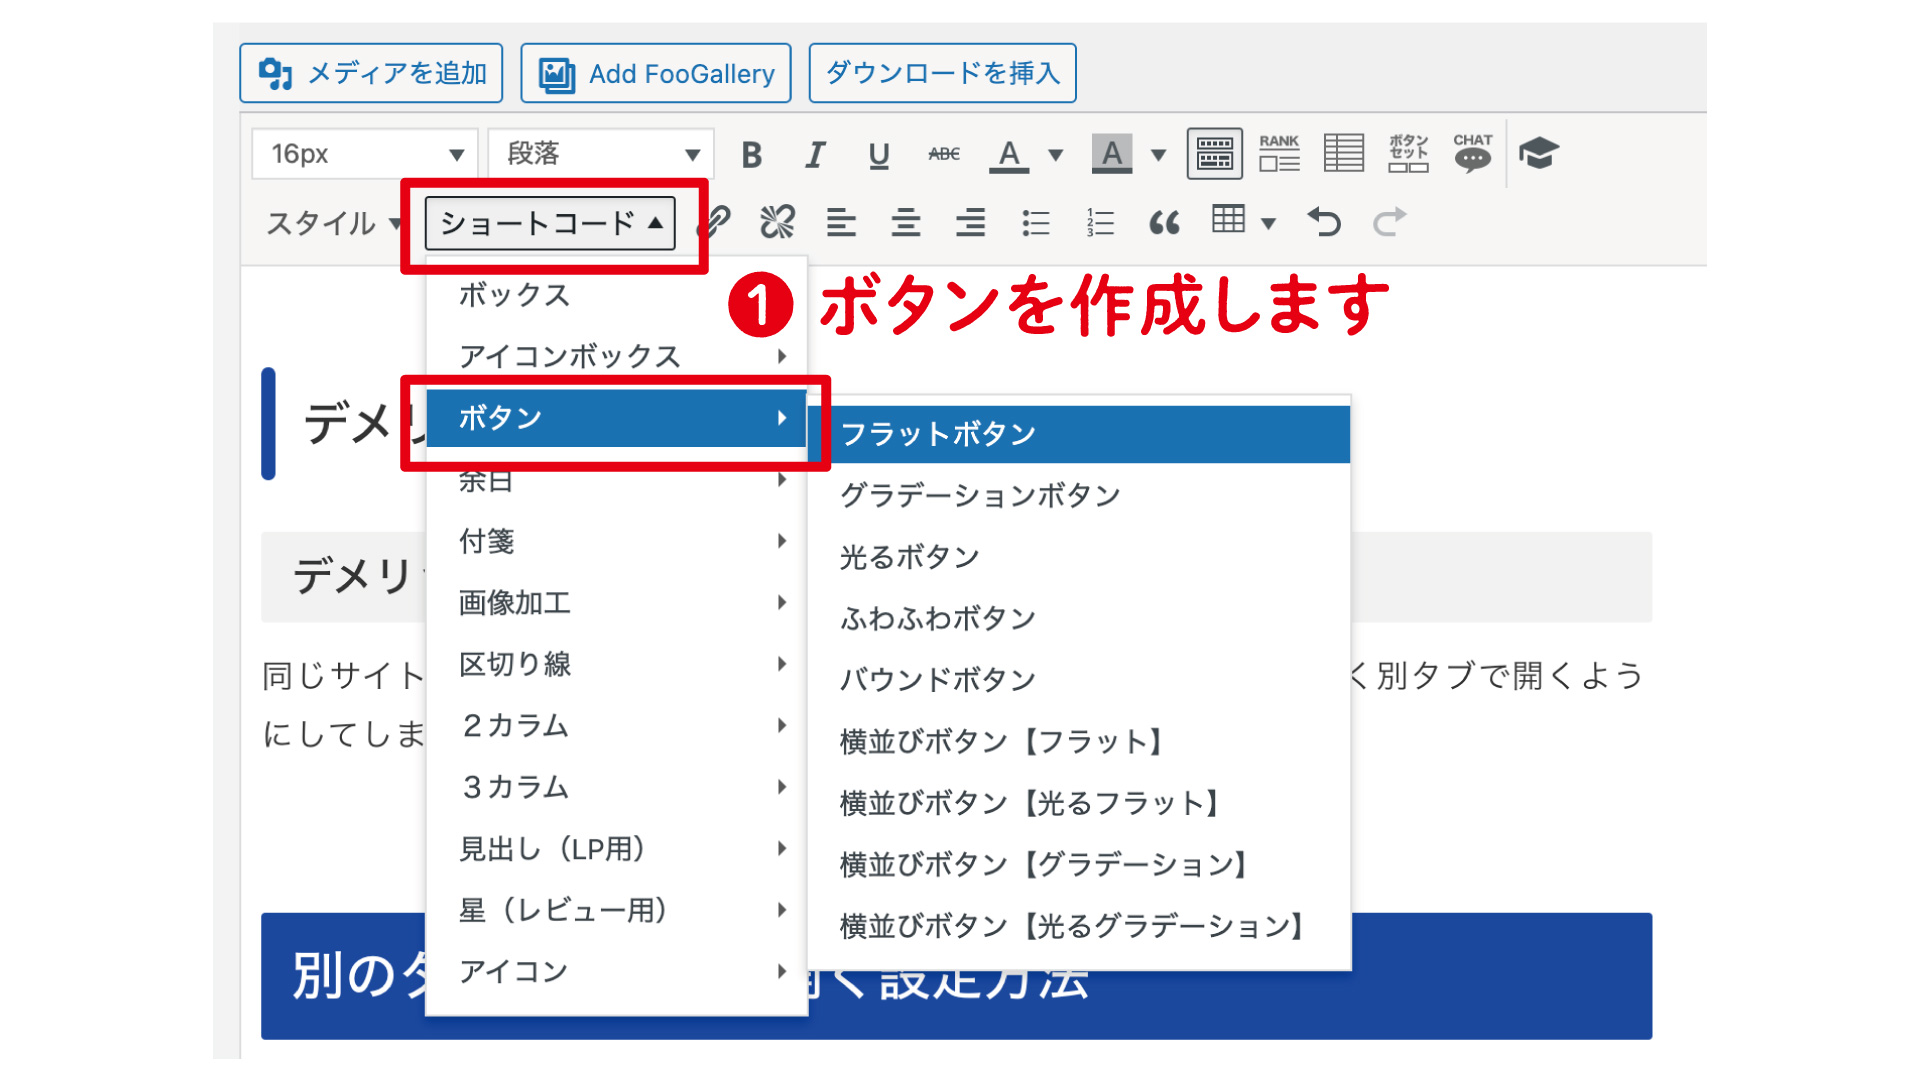Open the CHAT speech bubble tool
1920x1080 pixels.
coord(1472,153)
